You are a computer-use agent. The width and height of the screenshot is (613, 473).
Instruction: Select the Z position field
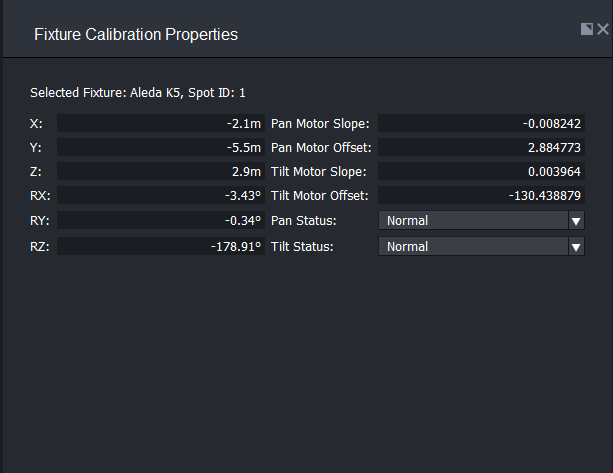[x=161, y=172]
